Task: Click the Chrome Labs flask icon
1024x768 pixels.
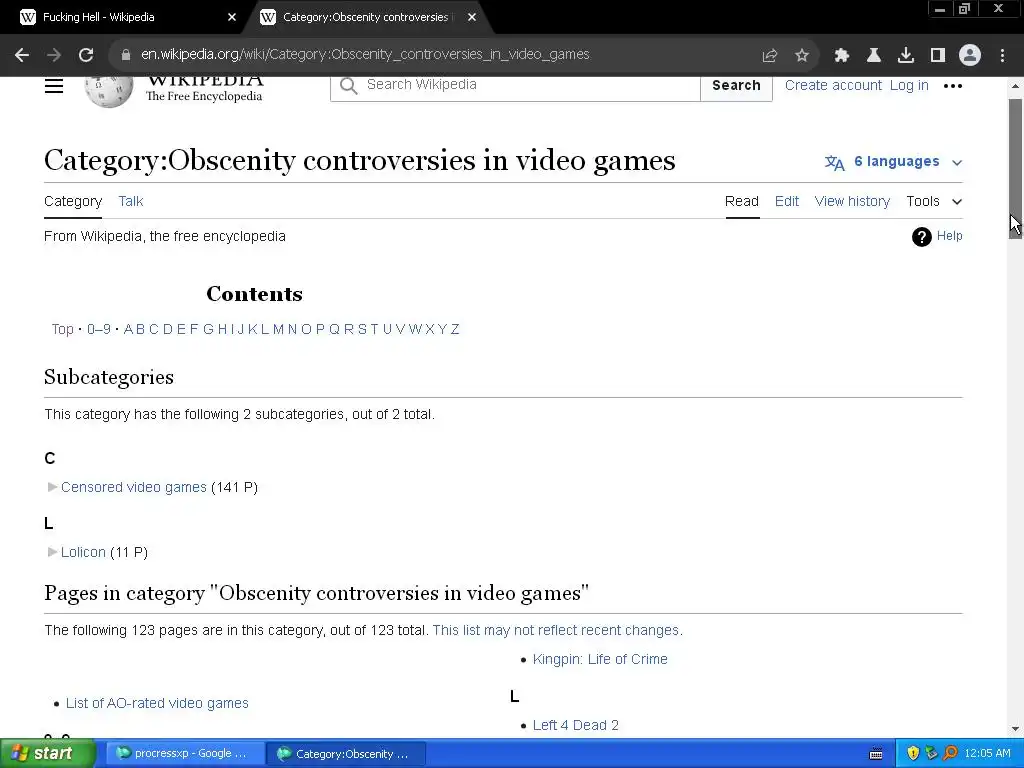Action: (x=873, y=55)
